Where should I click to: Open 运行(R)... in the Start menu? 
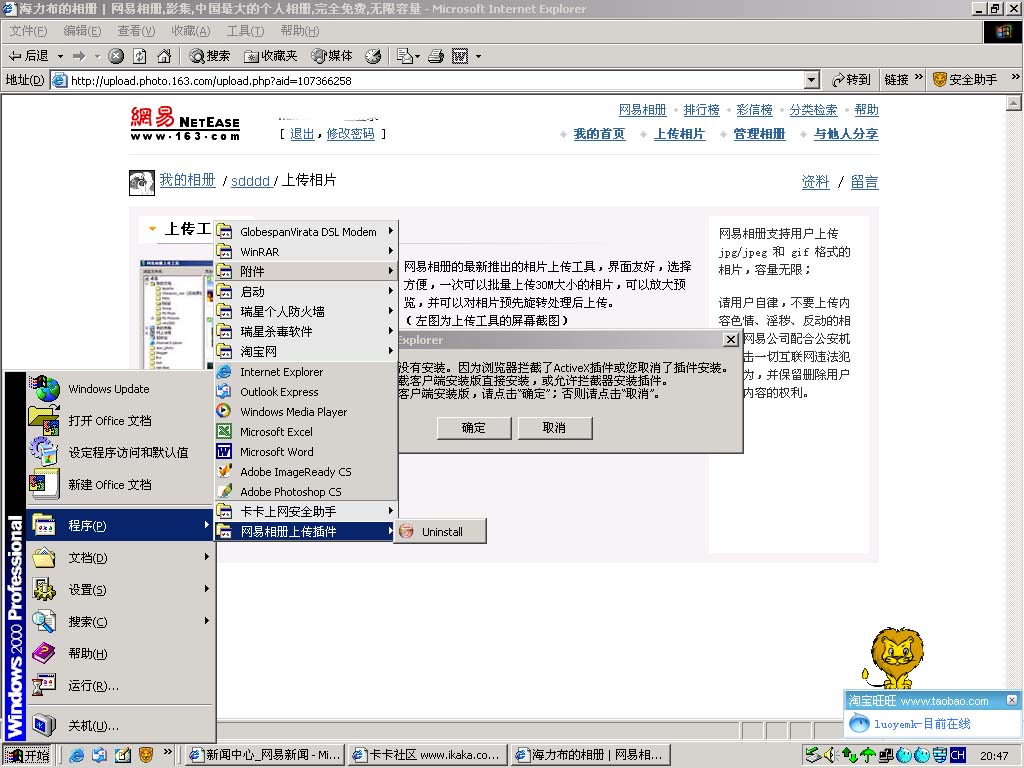point(120,686)
